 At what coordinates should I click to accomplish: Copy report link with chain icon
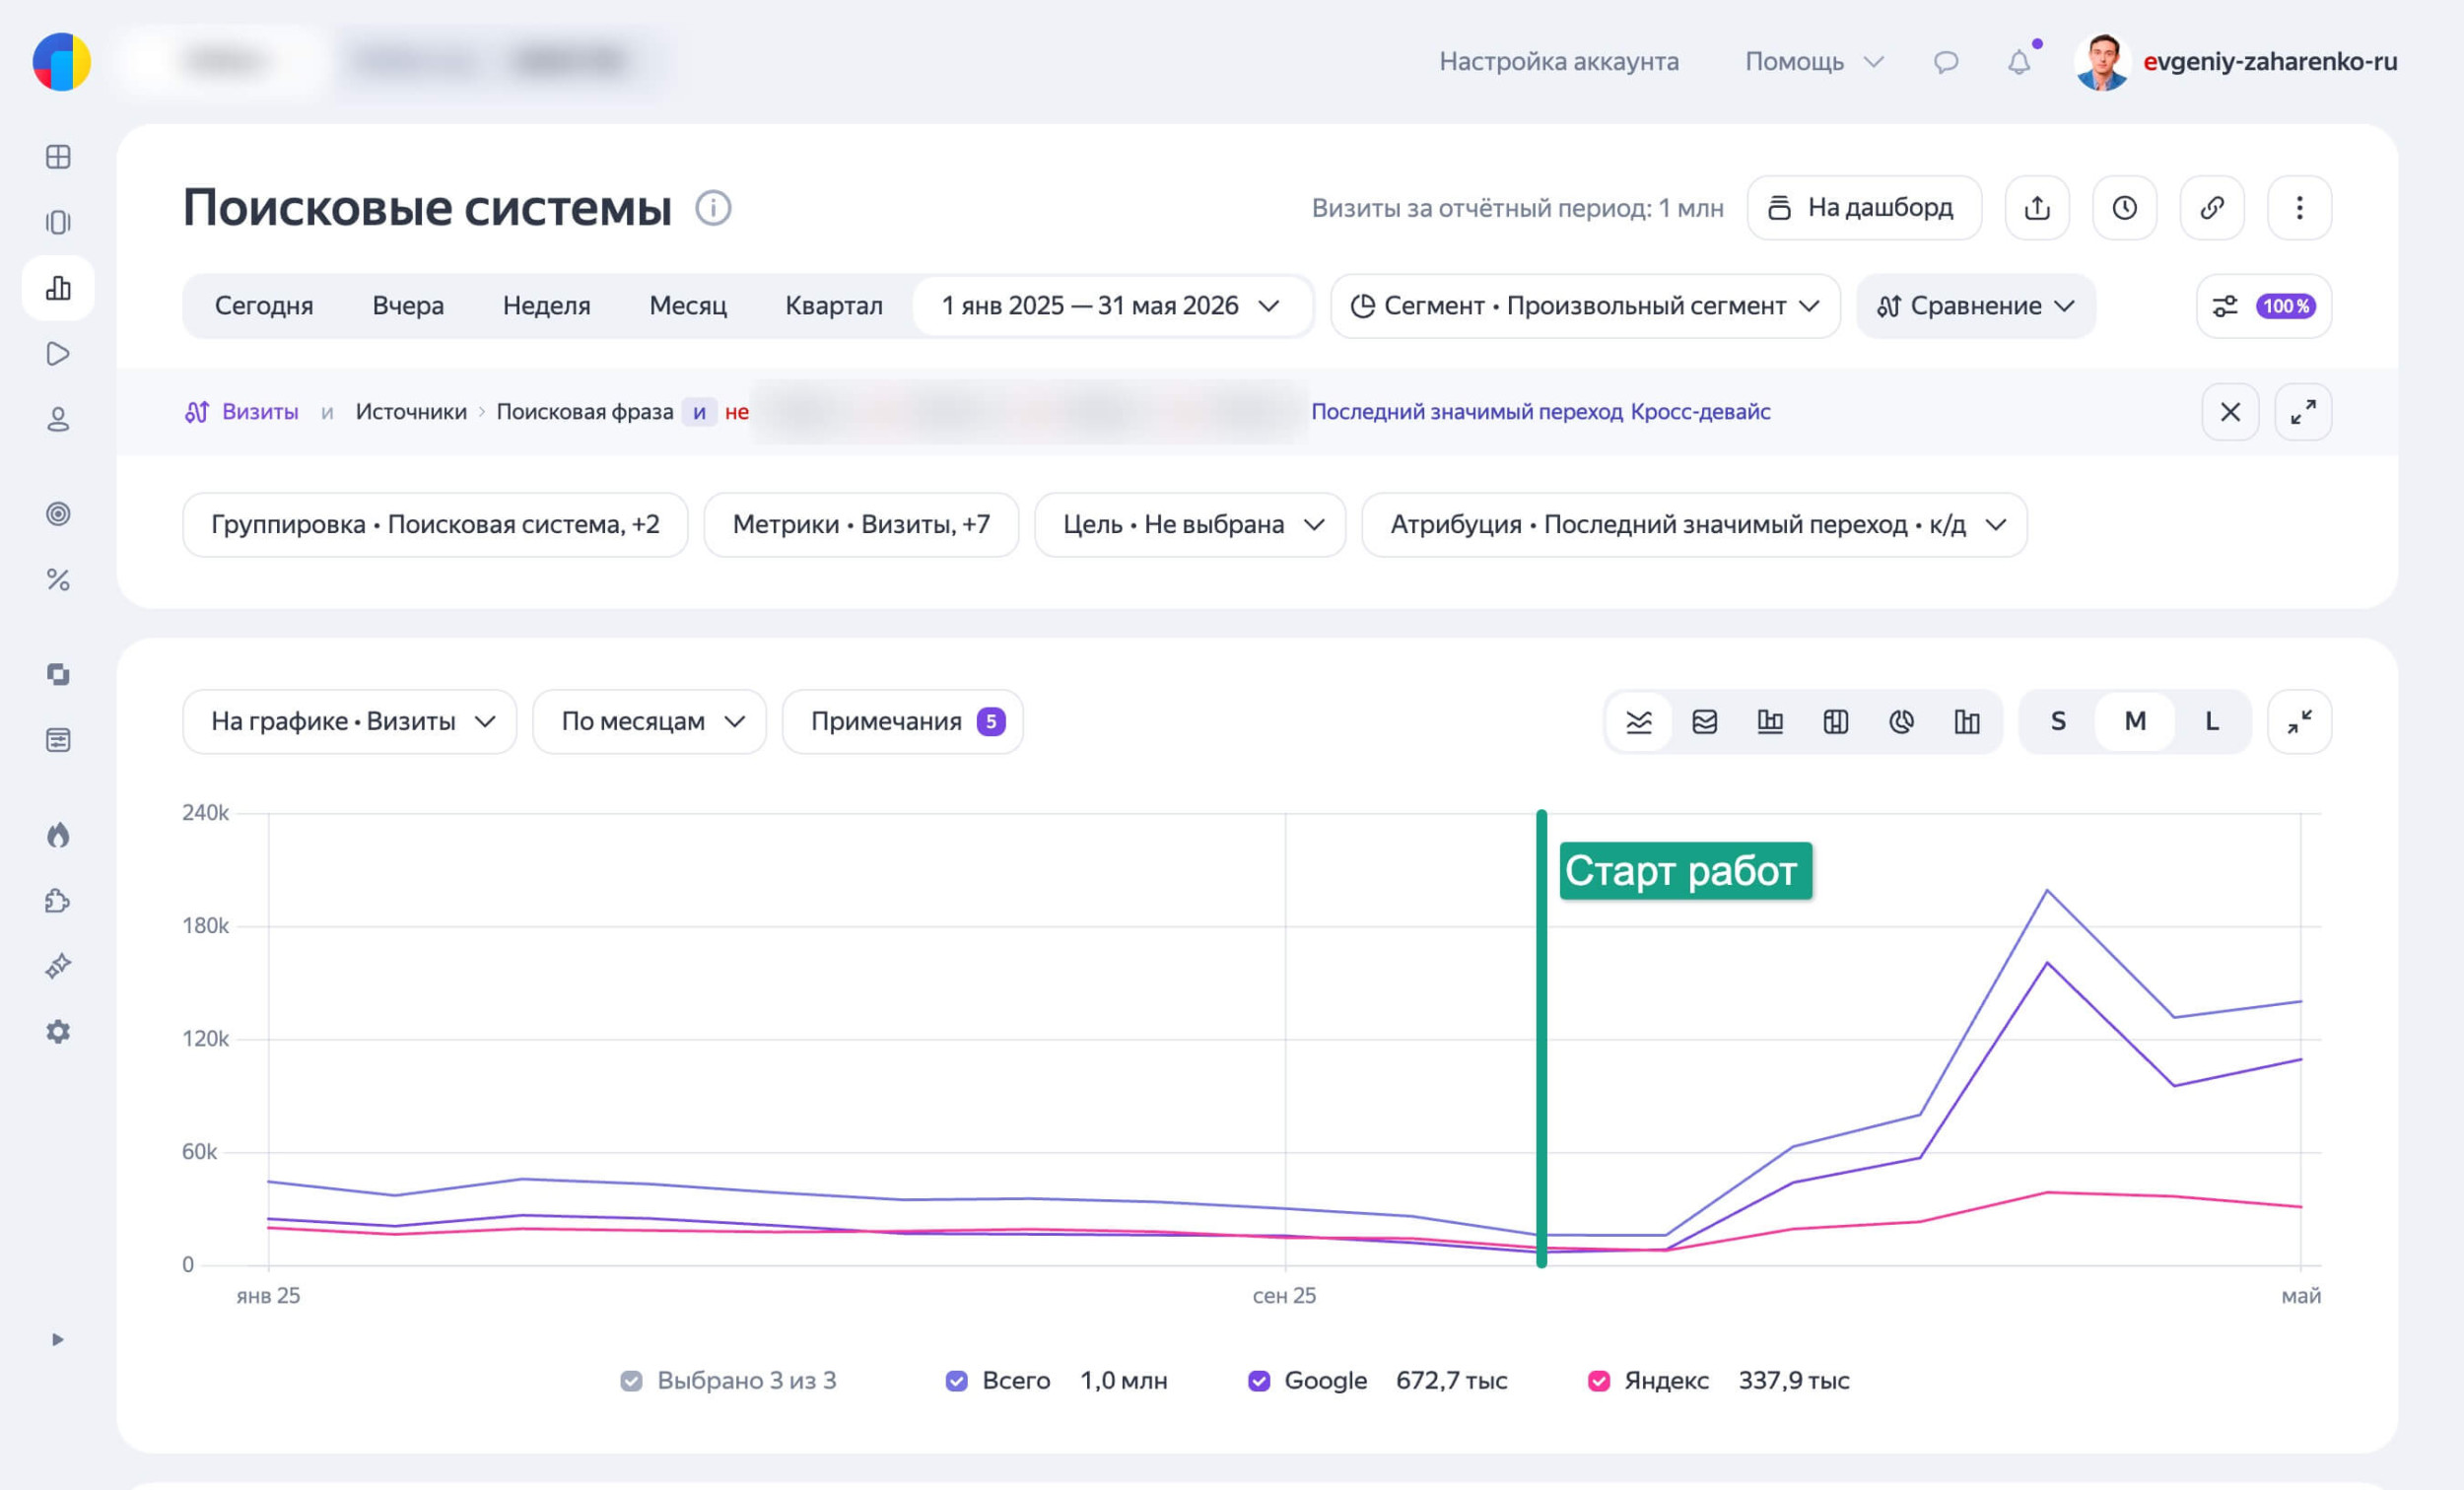tap(2212, 208)
